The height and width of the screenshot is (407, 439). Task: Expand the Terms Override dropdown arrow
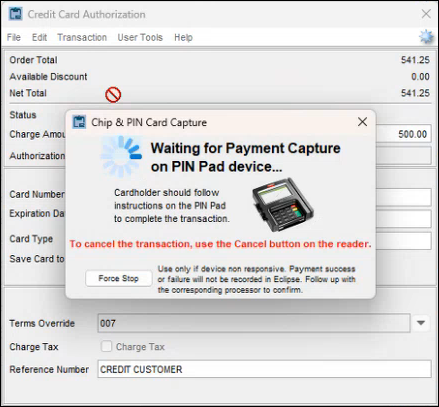421,323
